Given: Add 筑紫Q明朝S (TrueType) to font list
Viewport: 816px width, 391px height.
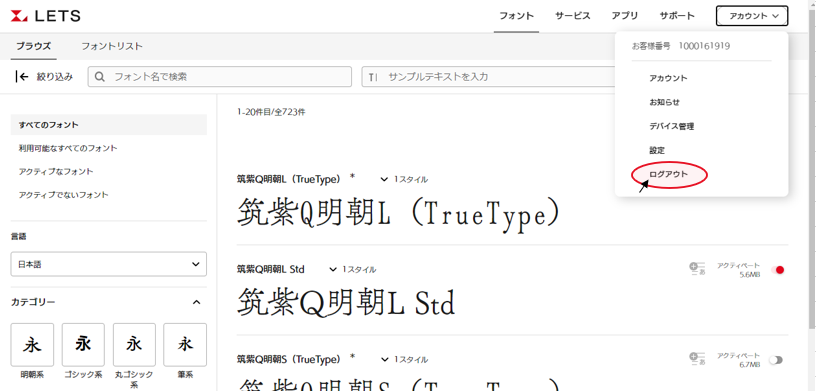Looking at the screenshot, I should pyautogui.click(x=697, y=359).
